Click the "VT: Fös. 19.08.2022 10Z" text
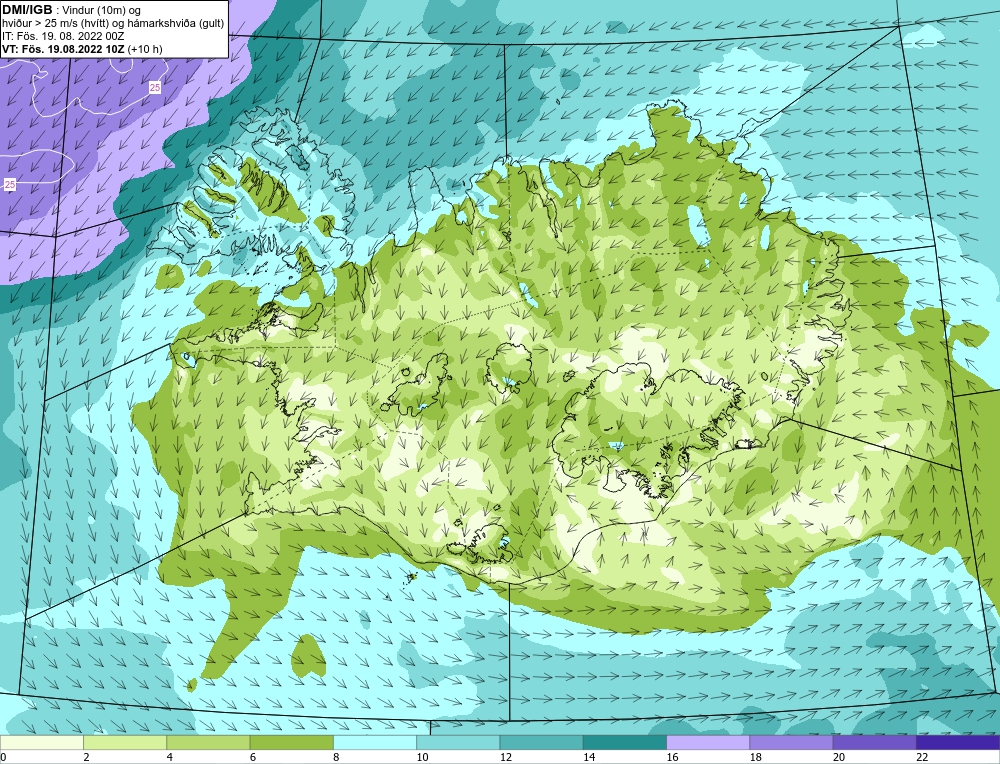Screen dimensions: 1000x764 (x=63, y=48)
